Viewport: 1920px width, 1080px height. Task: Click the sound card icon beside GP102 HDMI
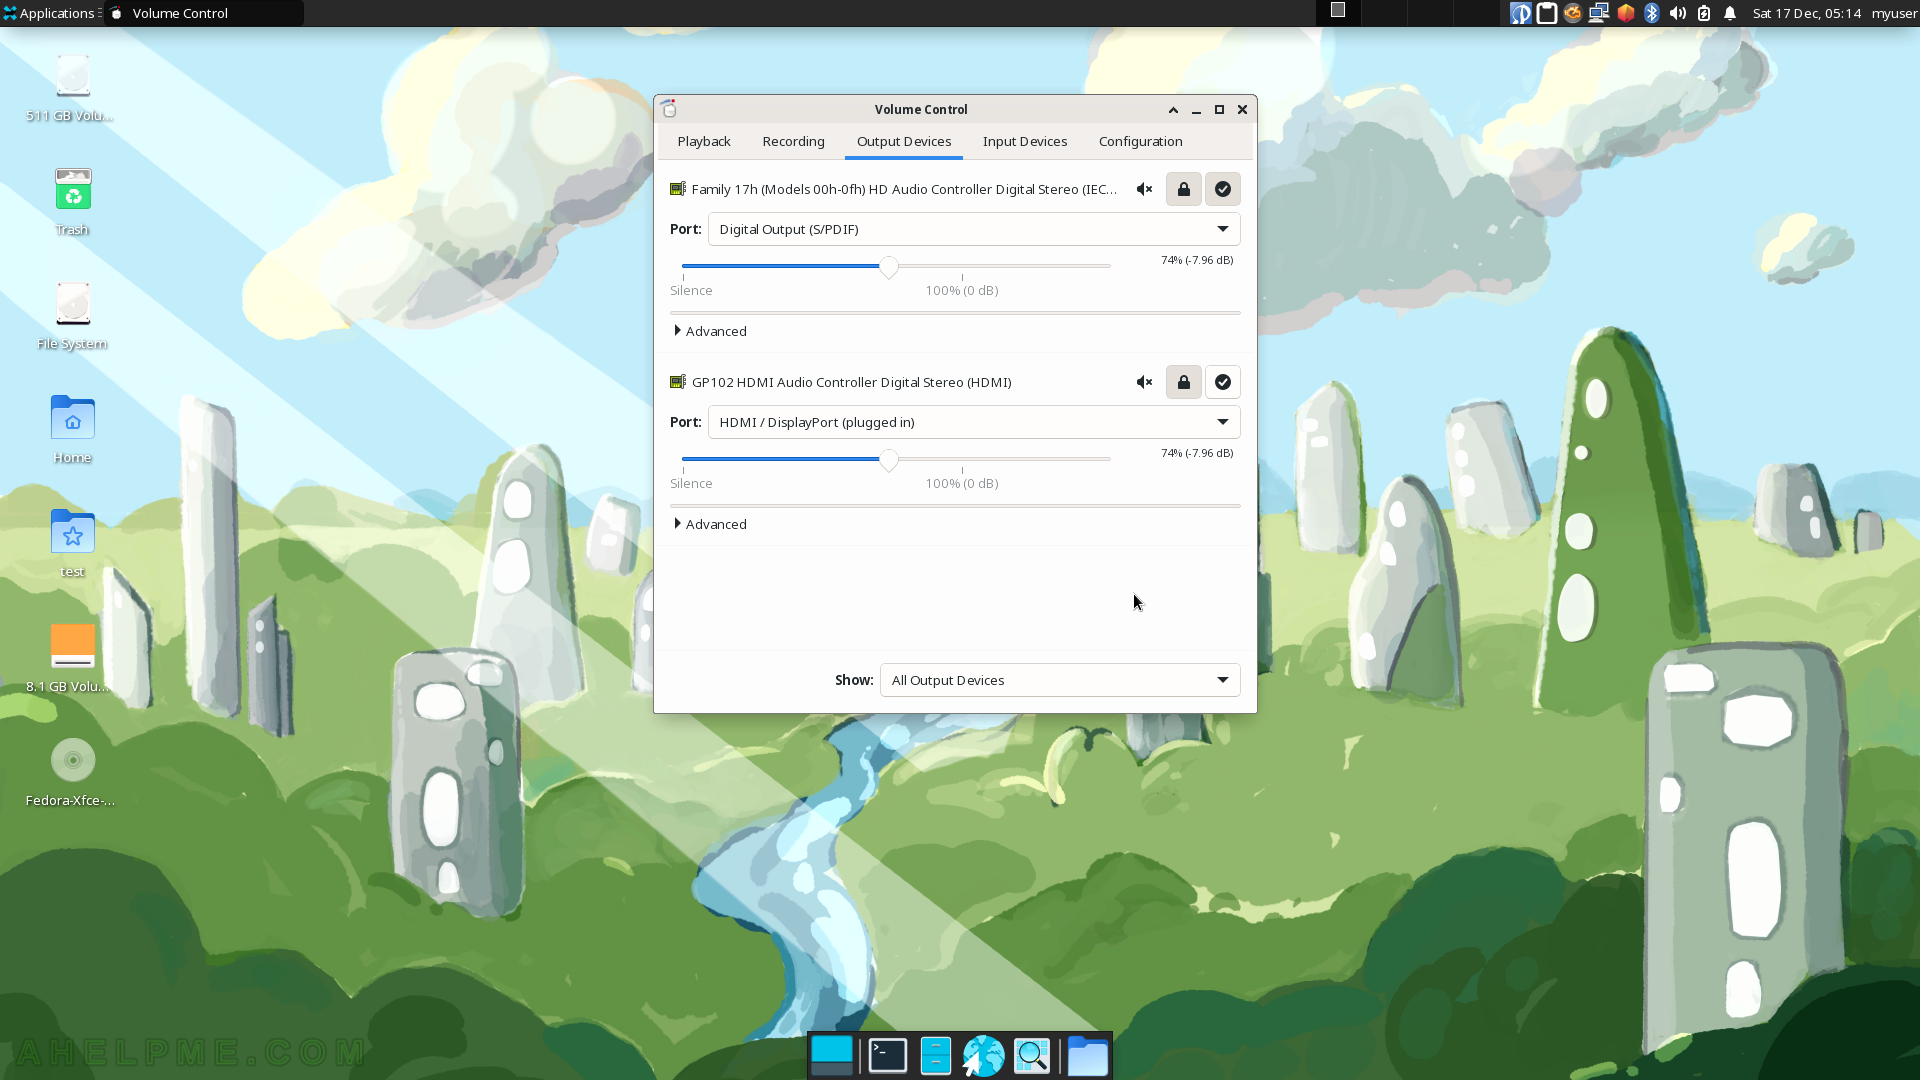click(678, 382)
